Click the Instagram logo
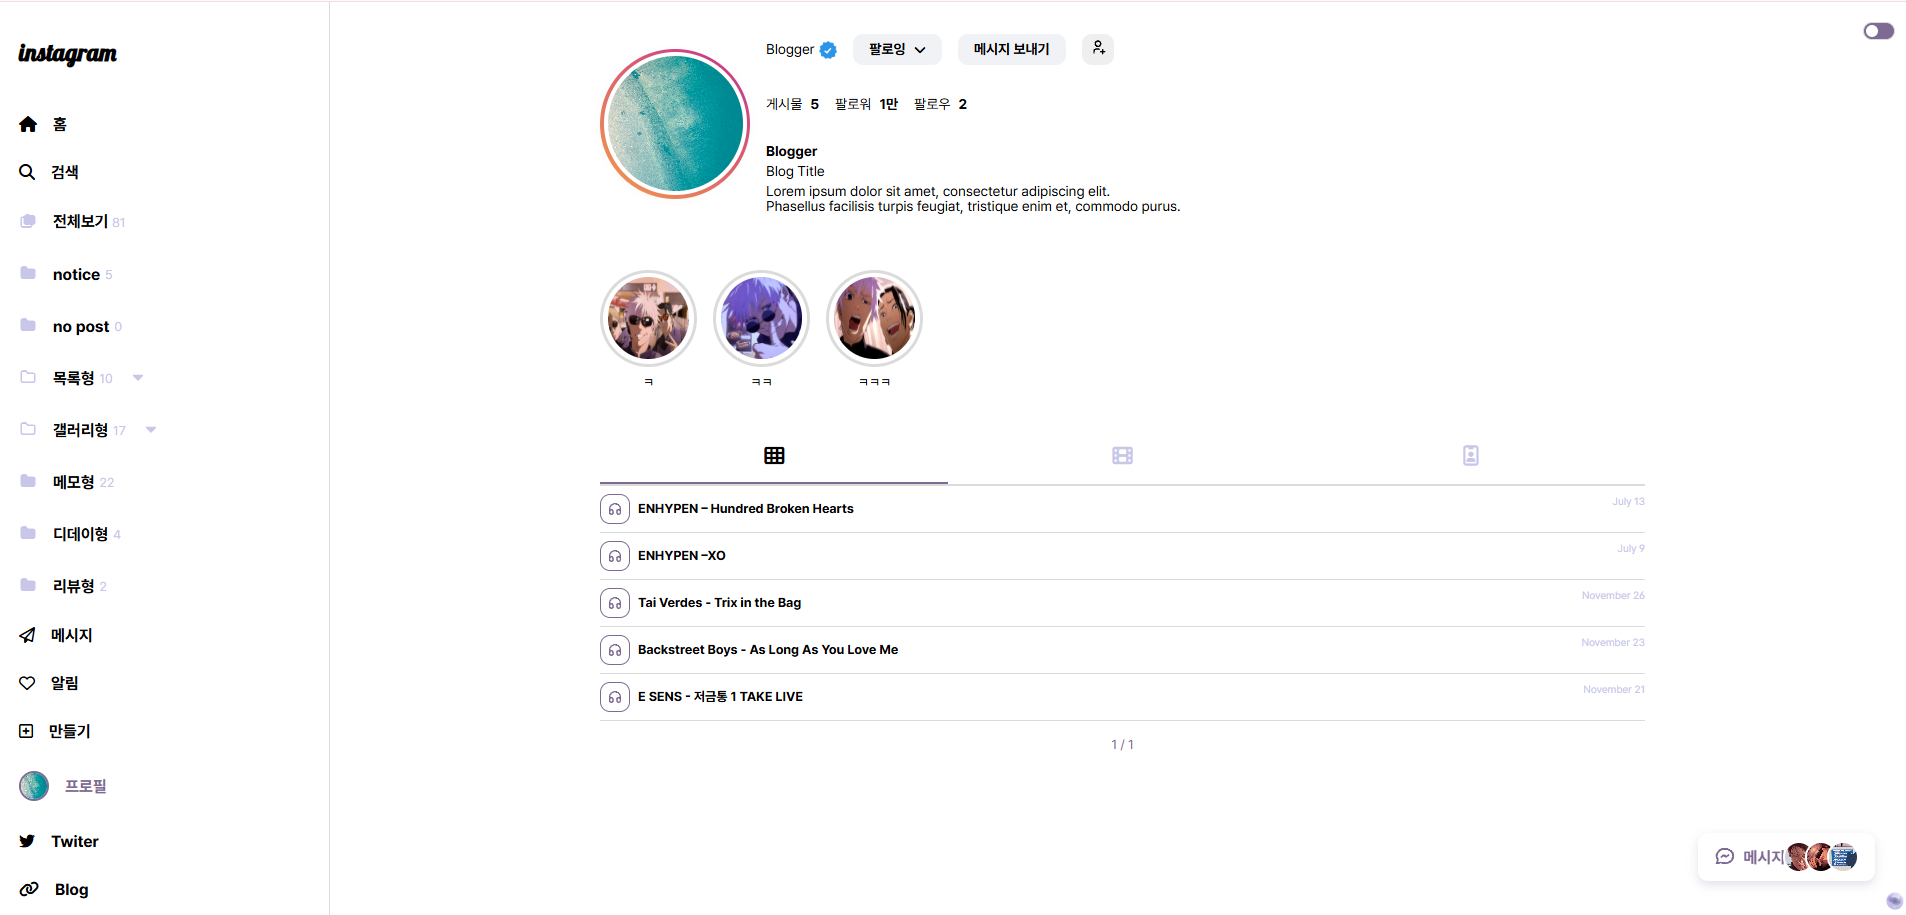1906x915 pixels. click(x=67, y=54)
